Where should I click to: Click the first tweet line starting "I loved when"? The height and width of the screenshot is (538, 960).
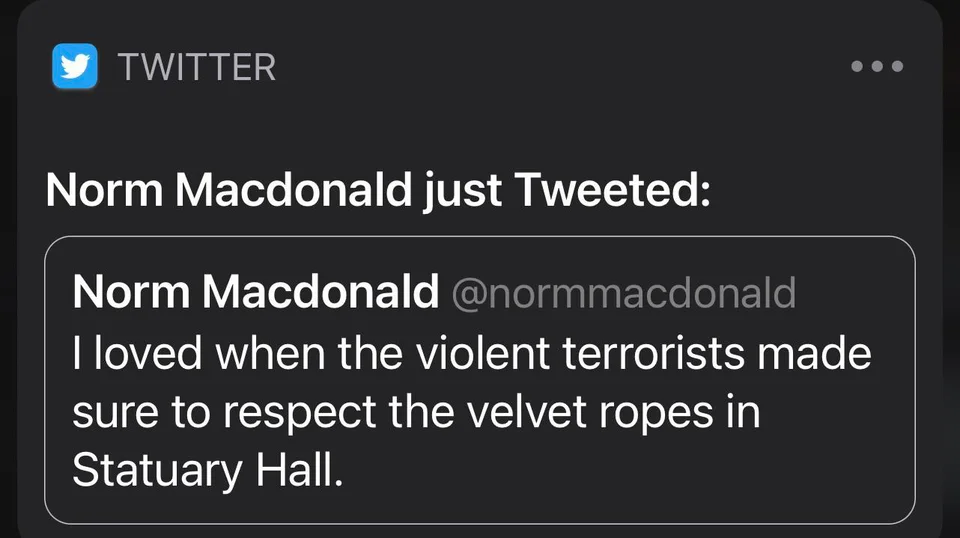tap(471, 353)
